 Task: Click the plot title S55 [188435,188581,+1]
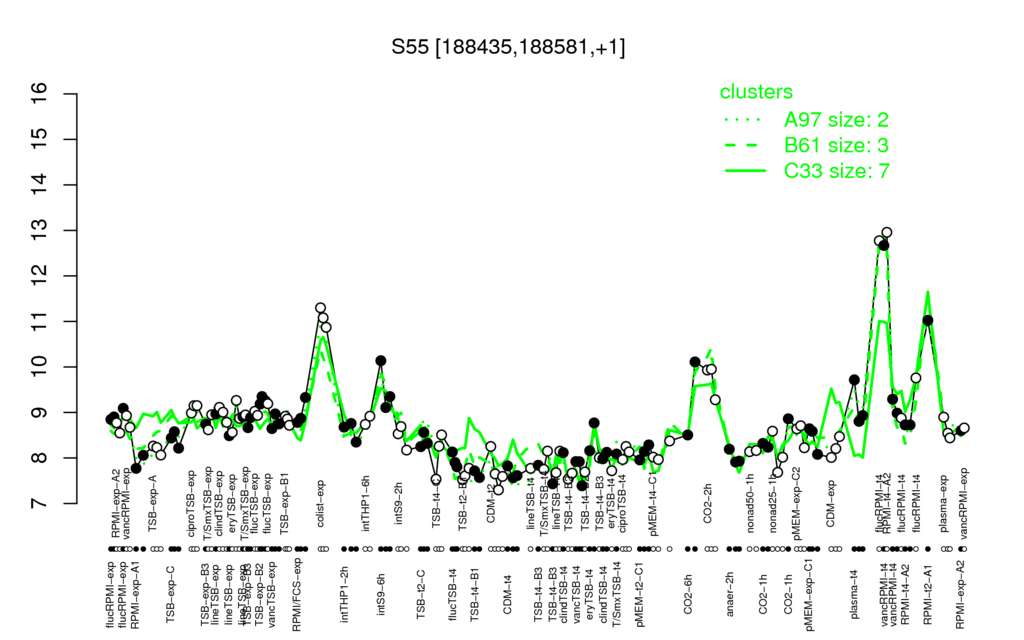point(508,48)
